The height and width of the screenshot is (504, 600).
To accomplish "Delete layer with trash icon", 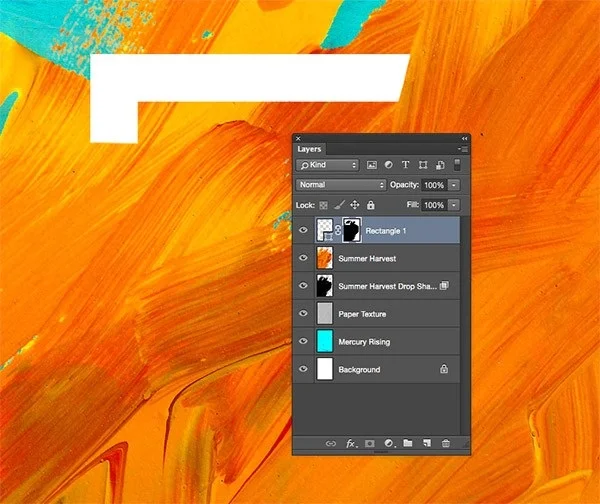I will (x=445, y=444).
